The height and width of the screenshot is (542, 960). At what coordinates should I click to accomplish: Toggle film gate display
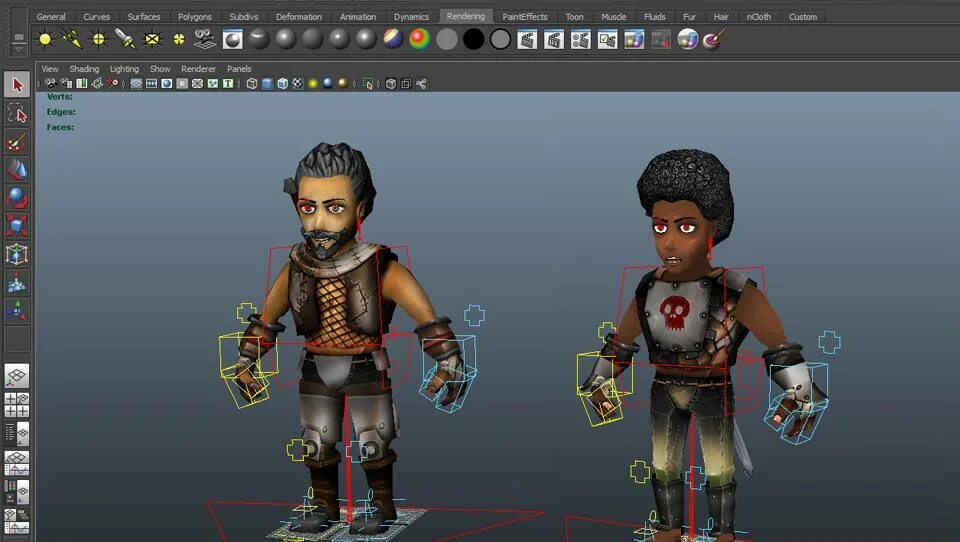point(151,84)
